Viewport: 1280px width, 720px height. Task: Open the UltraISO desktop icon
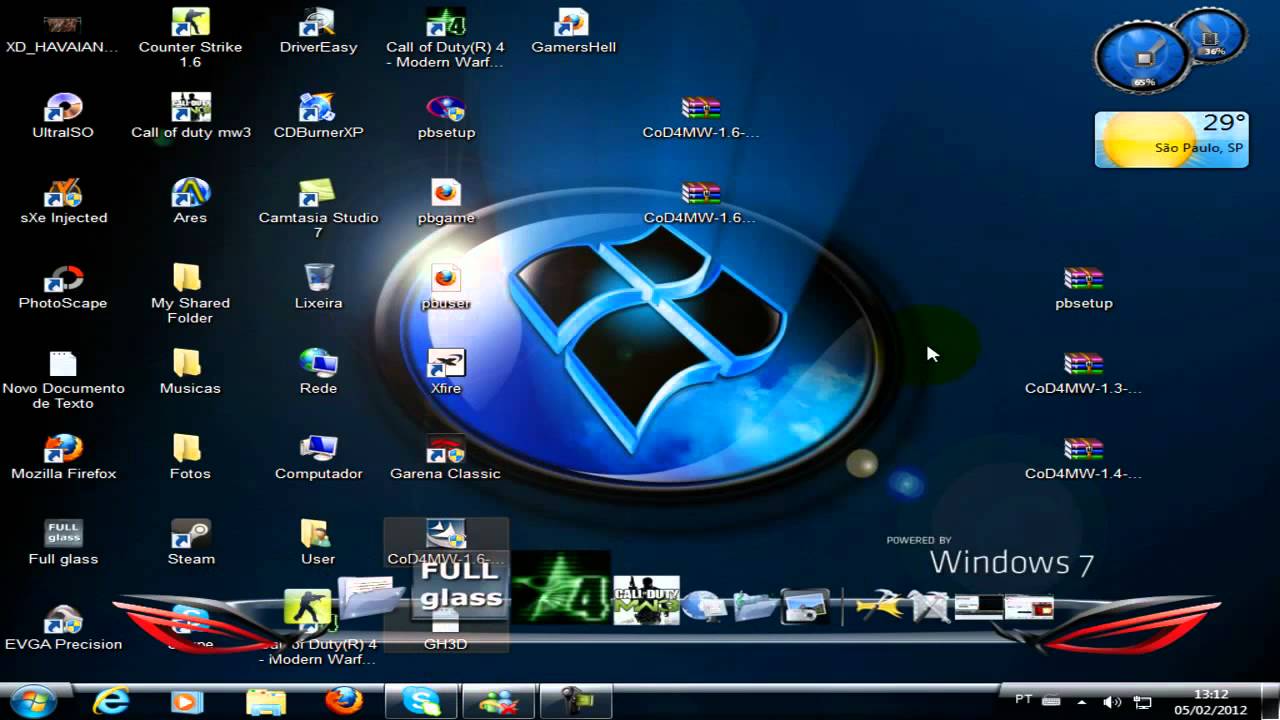coord(63,117)
